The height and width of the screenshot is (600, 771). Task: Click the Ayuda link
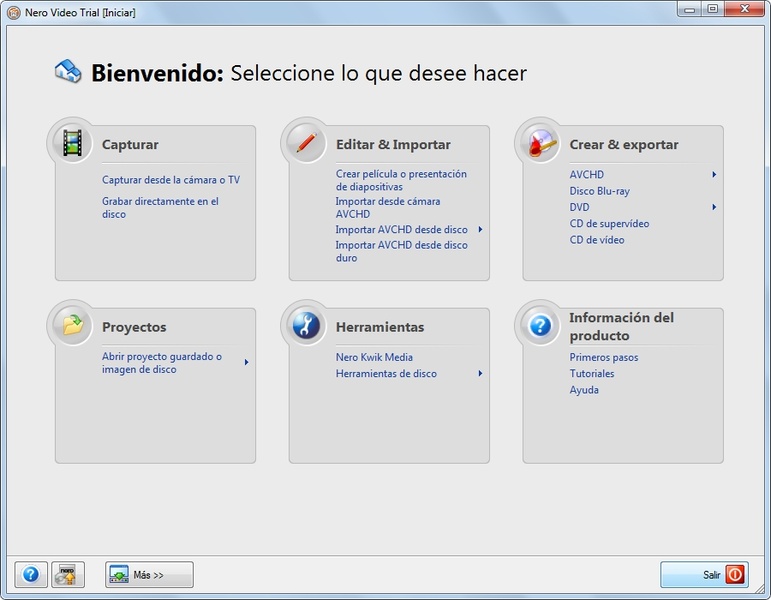pyautogui.click(x=584, y=390)
